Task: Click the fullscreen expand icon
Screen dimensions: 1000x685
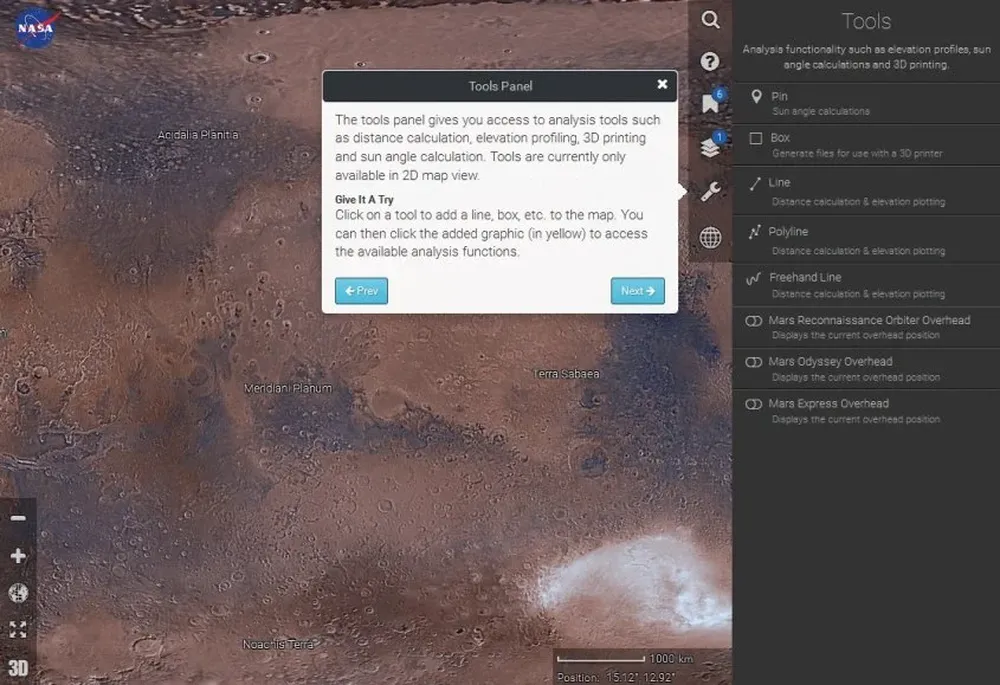Action: tap(18, 630)
